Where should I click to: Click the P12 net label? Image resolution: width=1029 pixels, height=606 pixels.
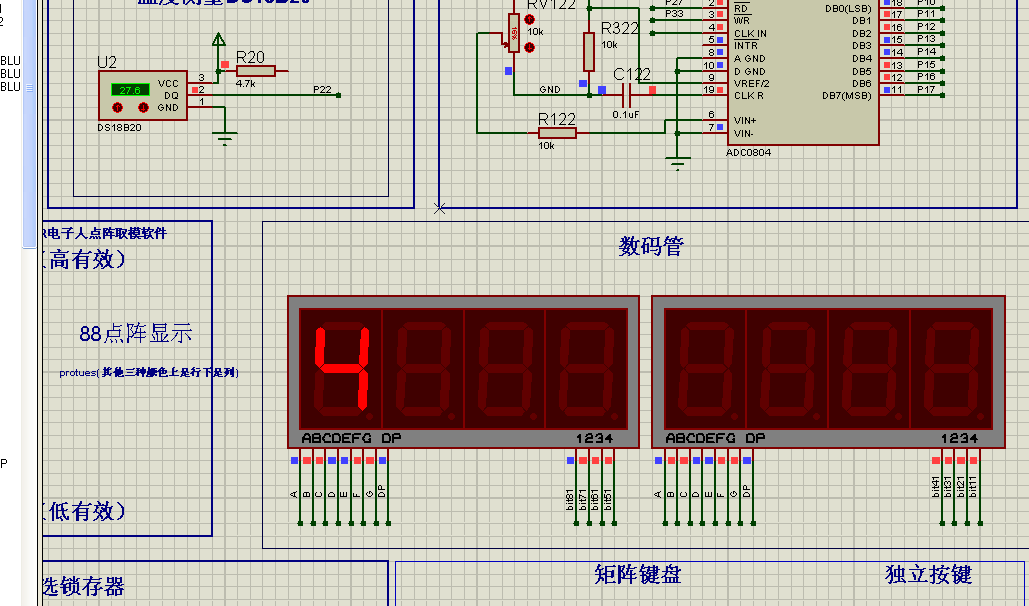coord(926,26)
